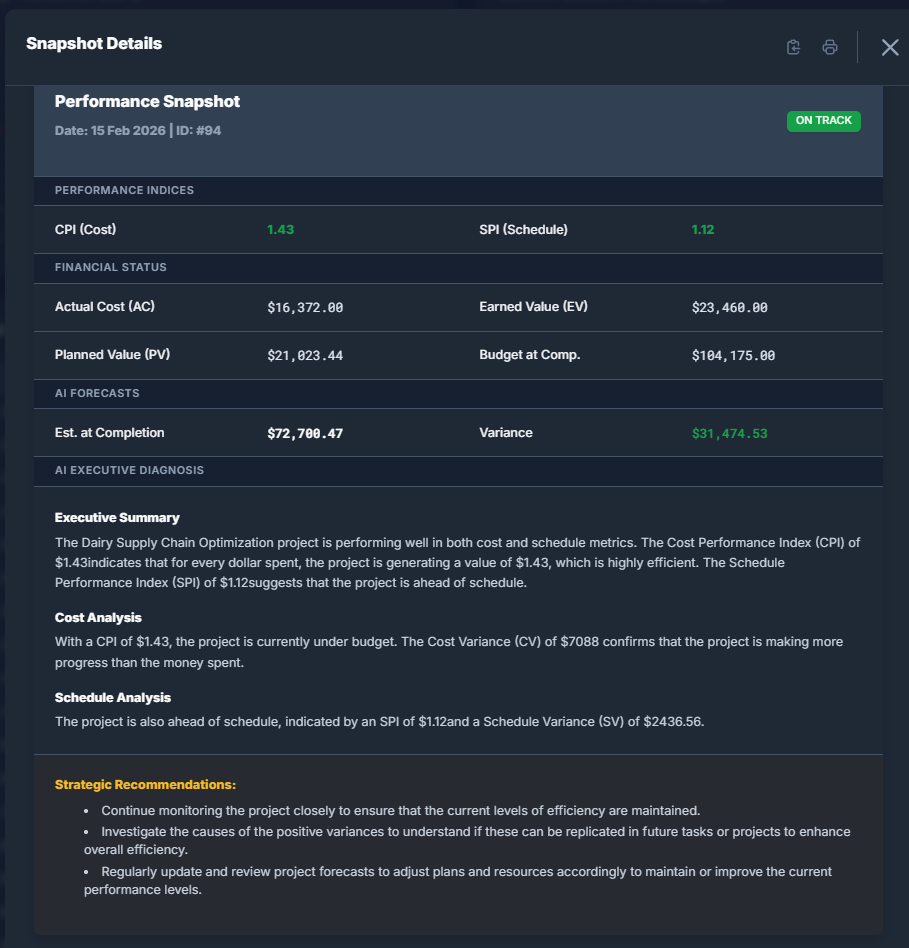
Task: Click the copy-to-clipboard icon
Action: coord(792,47)
